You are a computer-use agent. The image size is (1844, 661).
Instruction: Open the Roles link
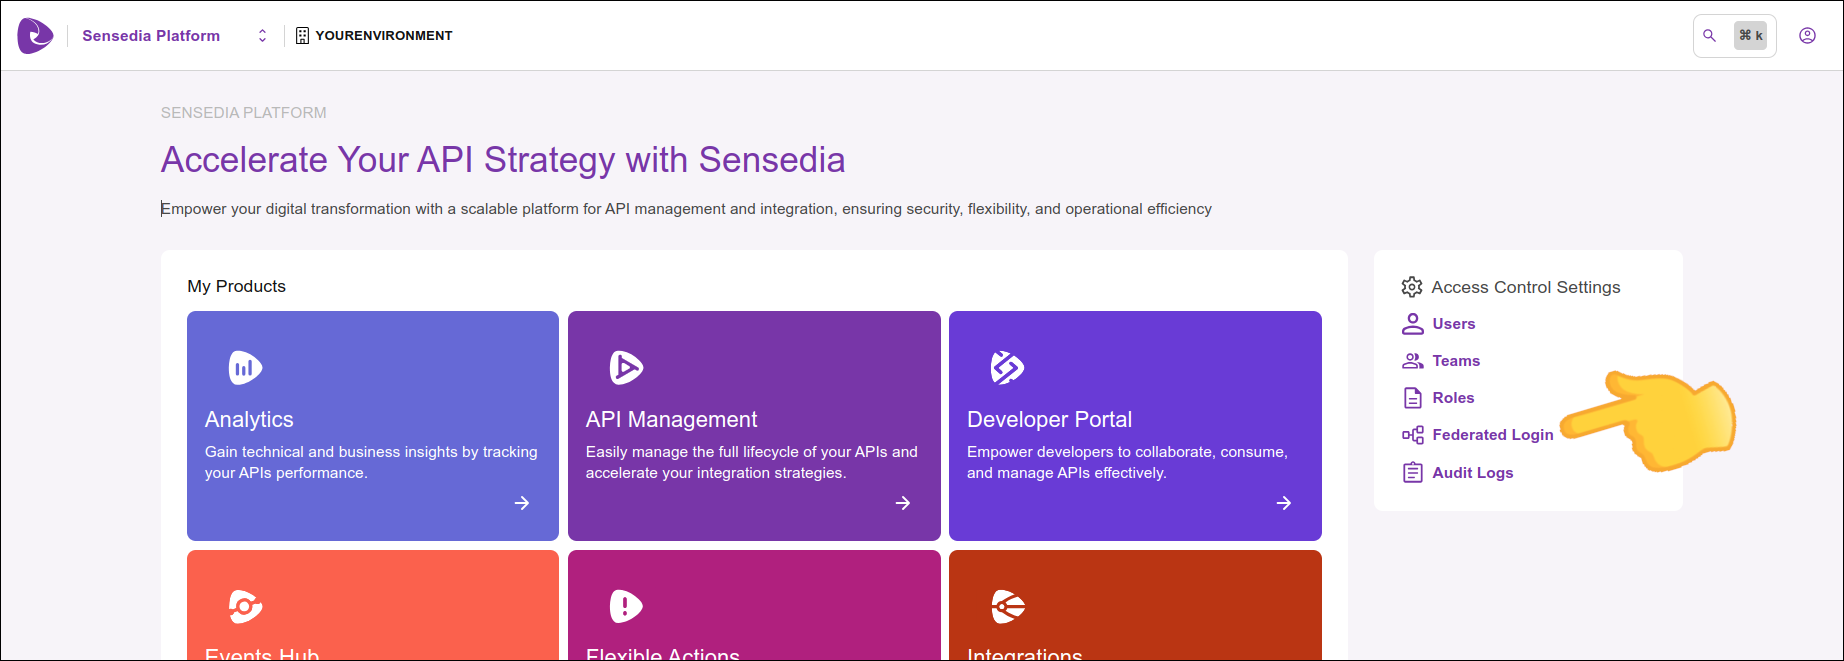tap(1453, 398)
